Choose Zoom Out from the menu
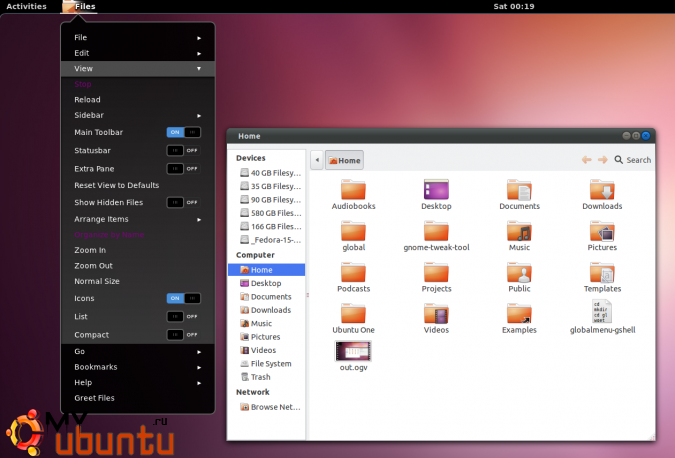The image size is (675, 458). pyautogui.click(x=138, y=266)
